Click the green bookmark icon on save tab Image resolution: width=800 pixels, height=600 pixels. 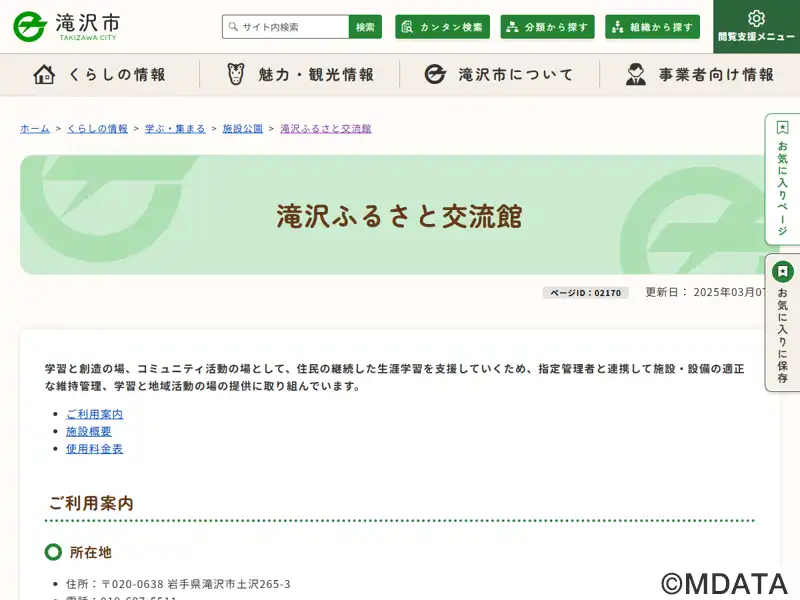click(783, 271)
